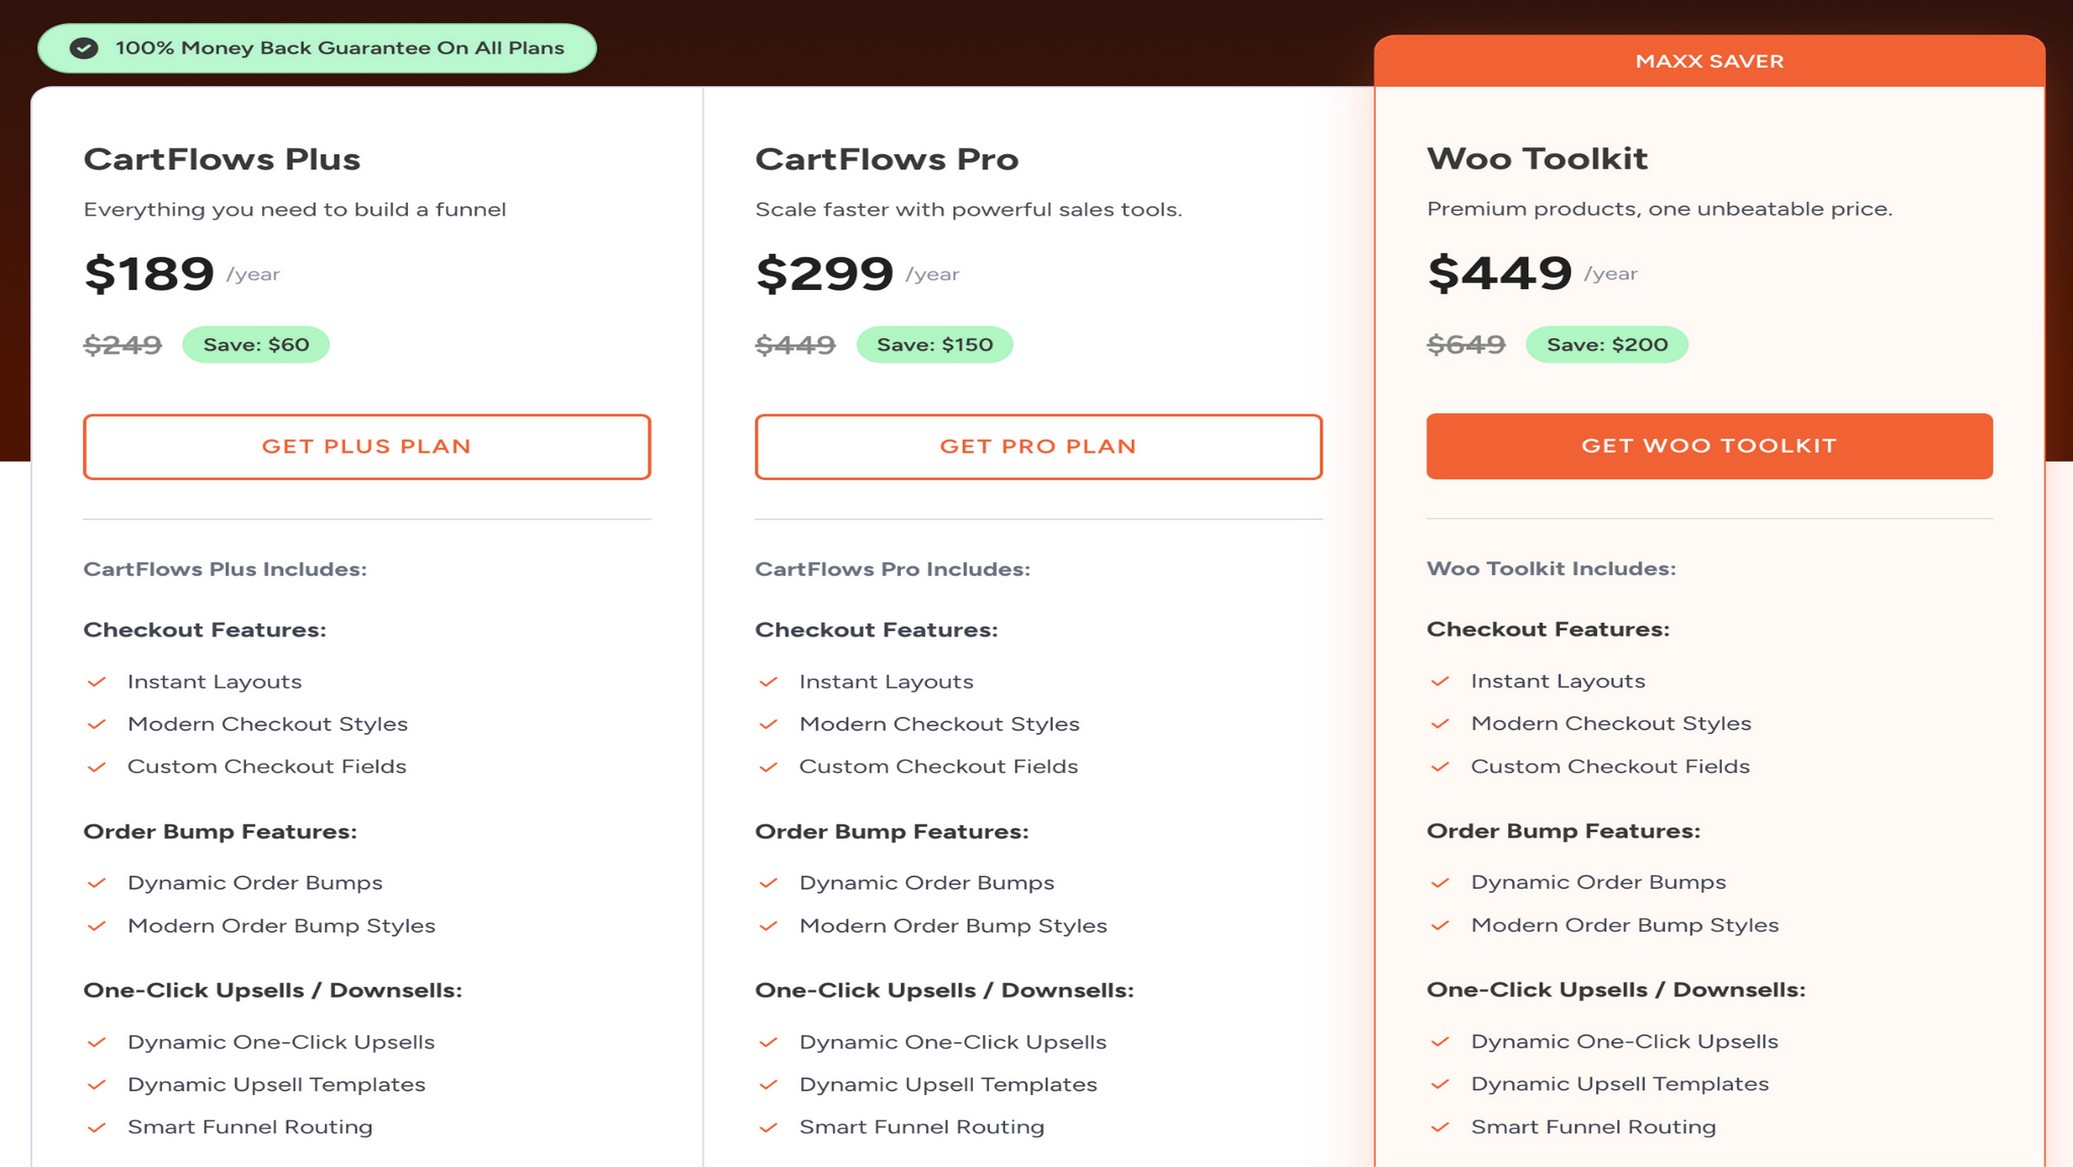Image resolution: width=2073 pixels, height=1167 pixels.
Task: Click the Save: $60 badge under CartFlows Plus
Action: 255,344
